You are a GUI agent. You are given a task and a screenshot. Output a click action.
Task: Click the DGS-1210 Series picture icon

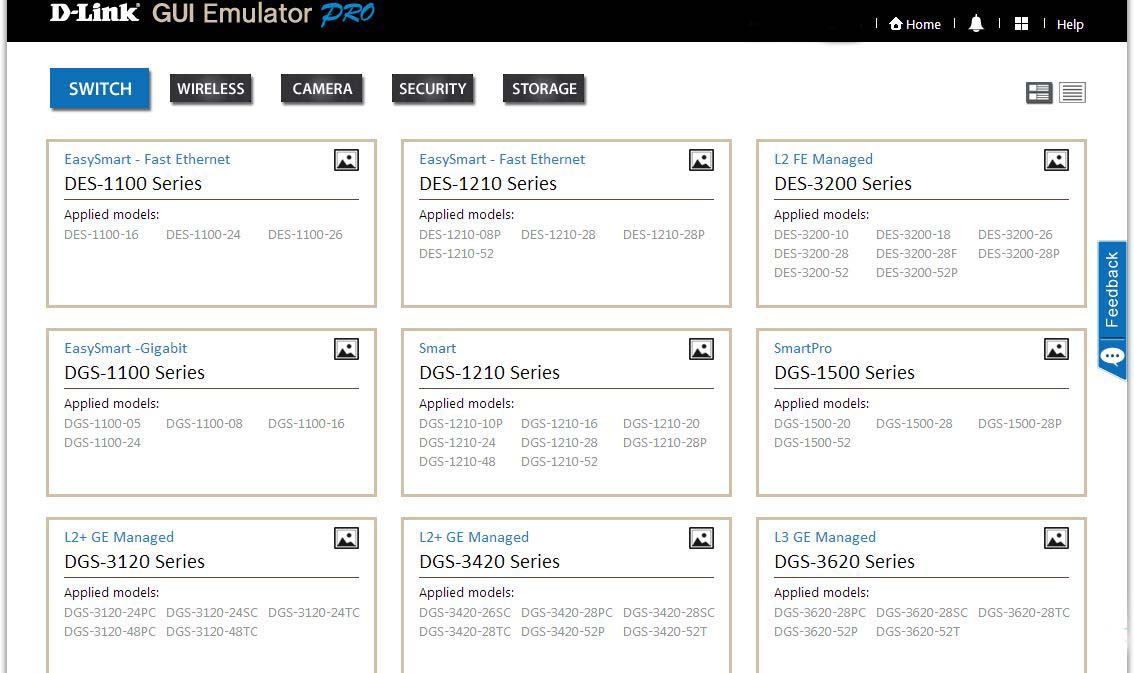(701, 349)
